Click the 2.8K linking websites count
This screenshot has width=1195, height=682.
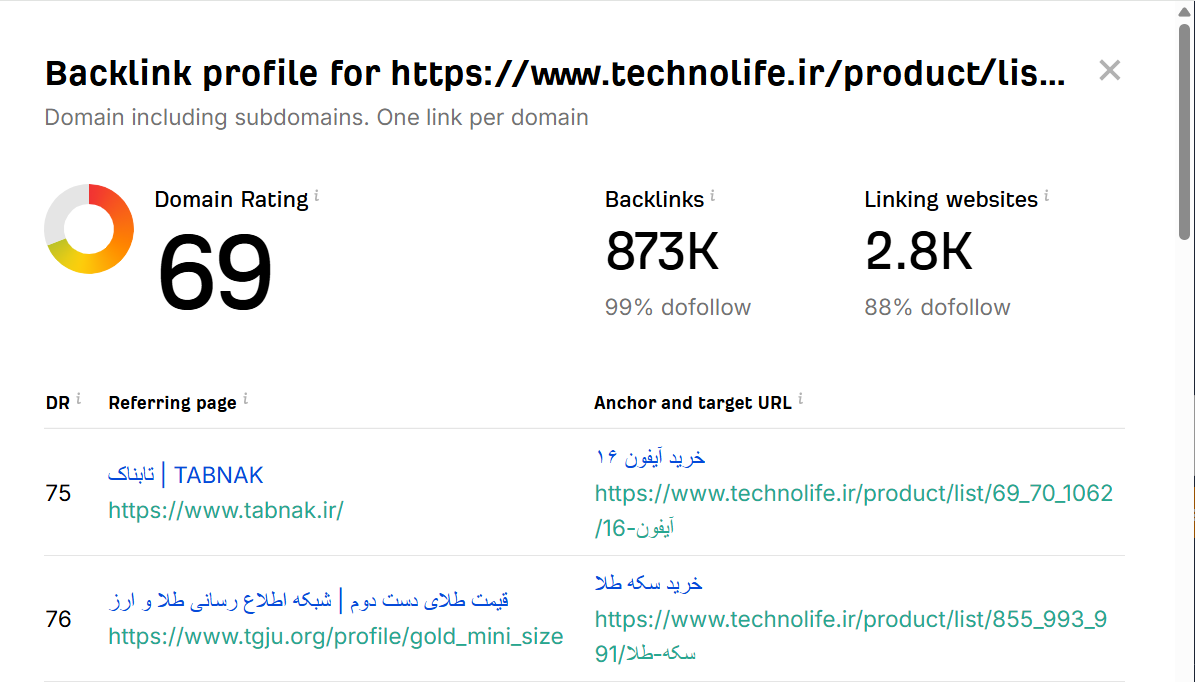(x=918, y=251)
